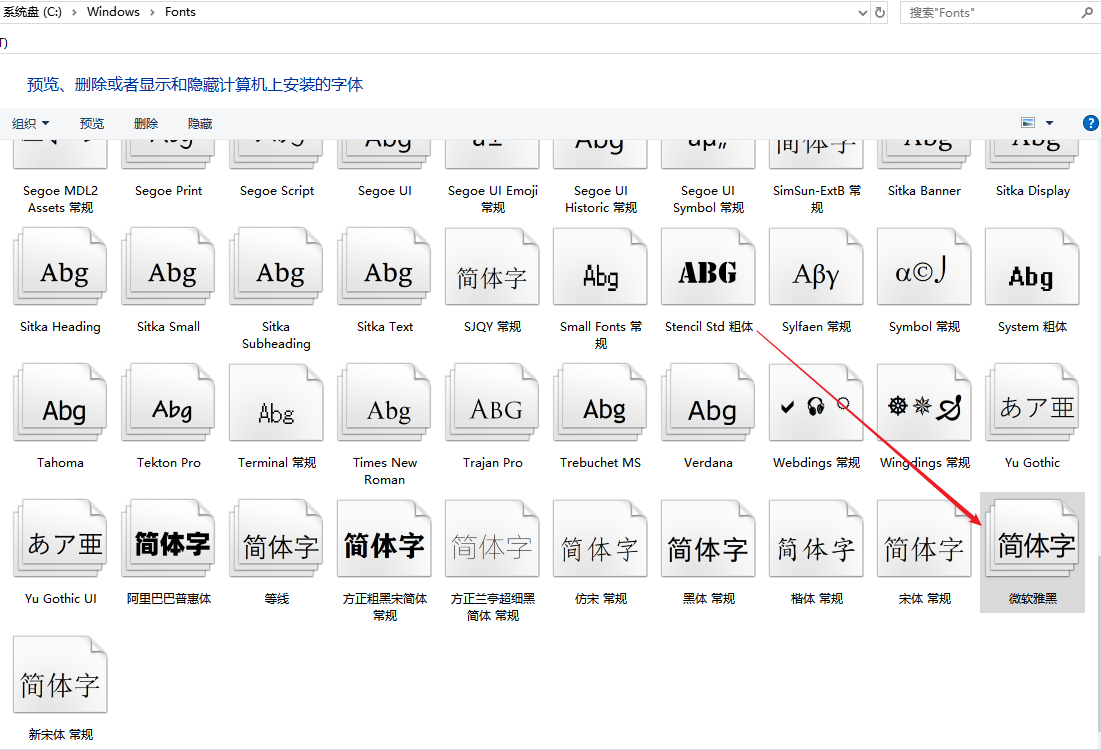
Task: Change view using the layout icon button
Action: (1028, 123)
